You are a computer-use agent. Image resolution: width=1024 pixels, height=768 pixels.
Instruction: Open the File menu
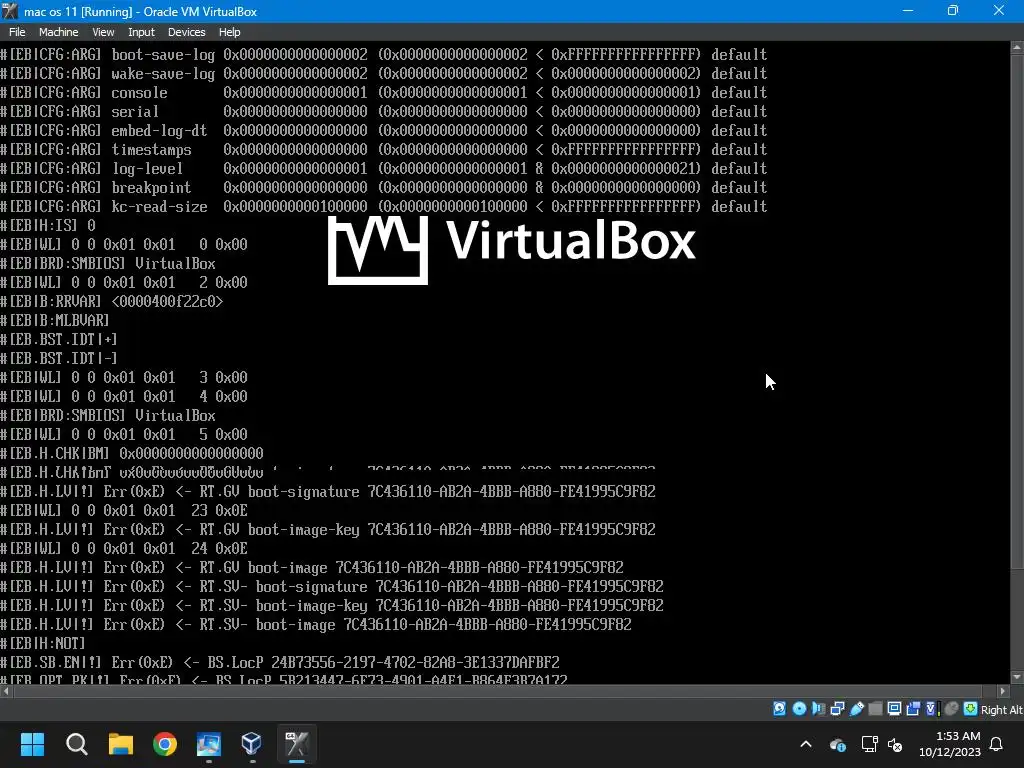tap(17, 32)
